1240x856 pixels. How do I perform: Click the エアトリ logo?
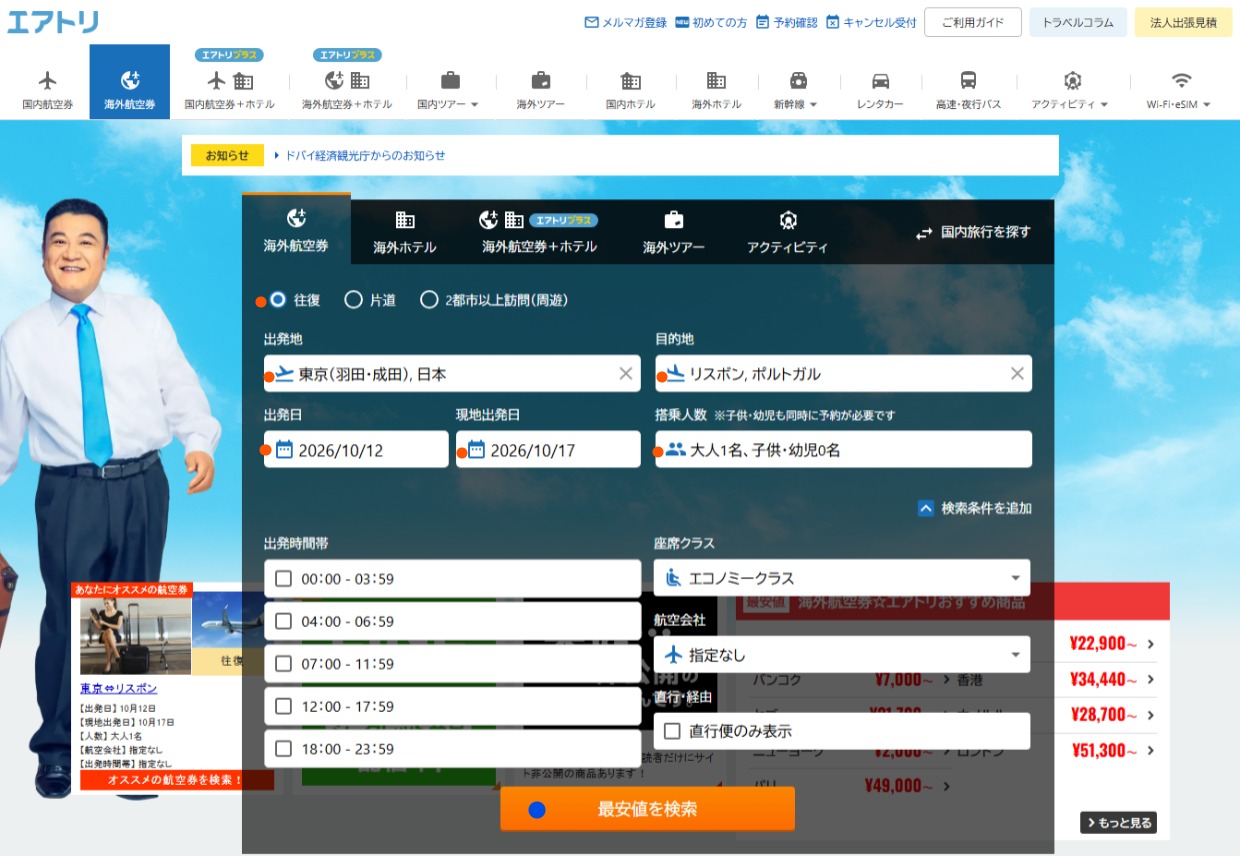(x=53, y=21)
